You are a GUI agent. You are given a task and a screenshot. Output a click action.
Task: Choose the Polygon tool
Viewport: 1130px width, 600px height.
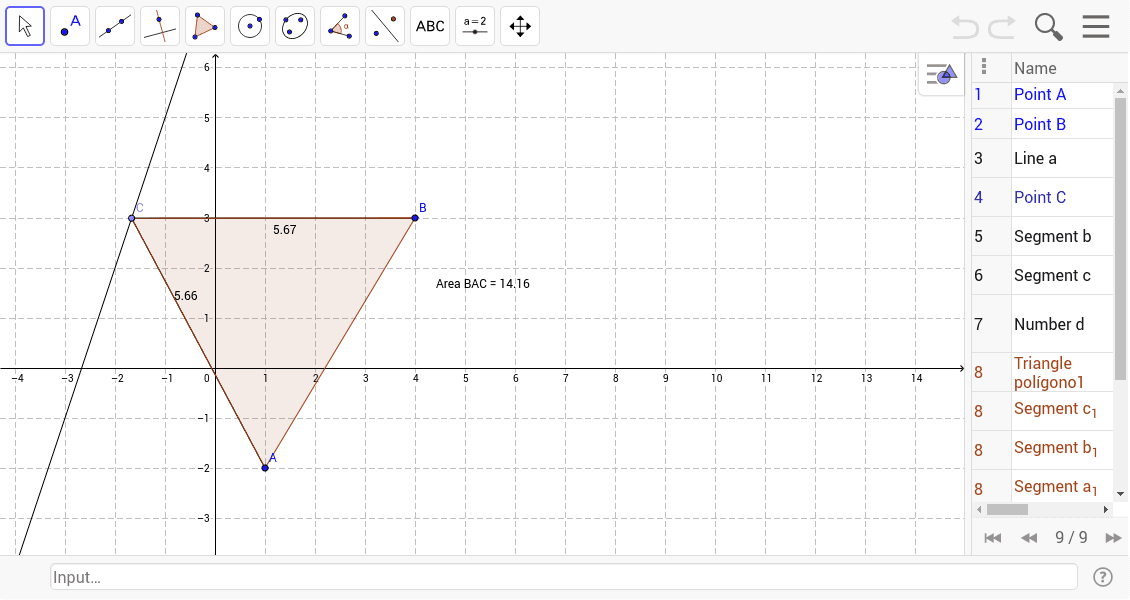pos(204,25)
